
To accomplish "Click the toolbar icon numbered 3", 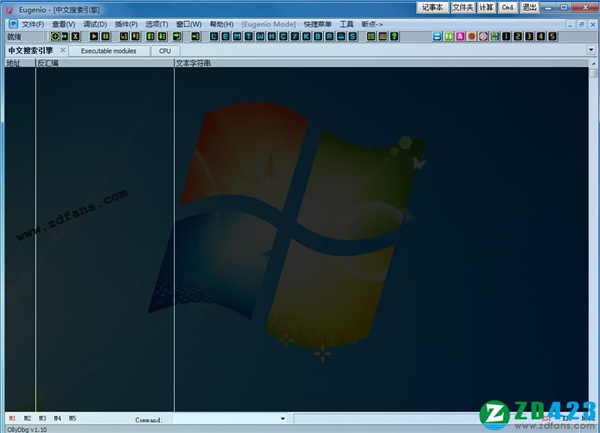I will [529, 36].
